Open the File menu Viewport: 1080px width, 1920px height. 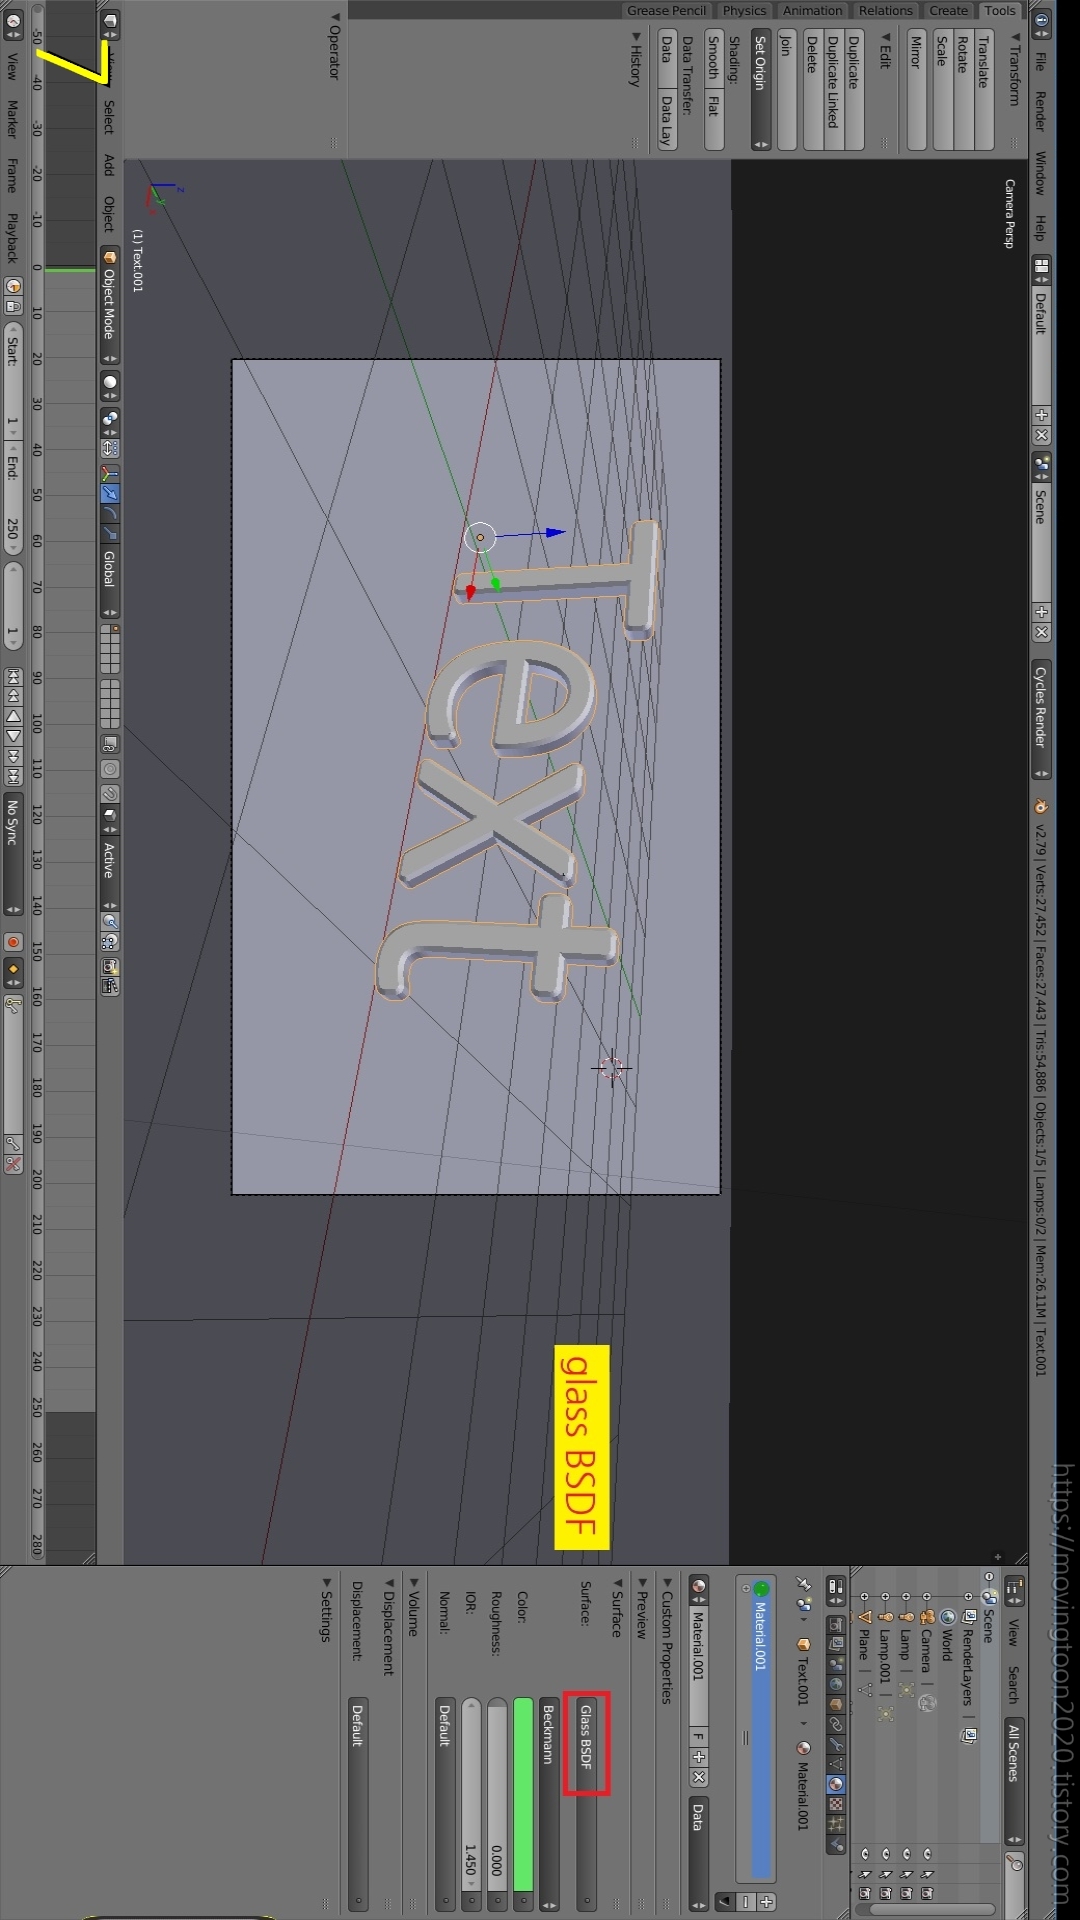coord(1040,62)
